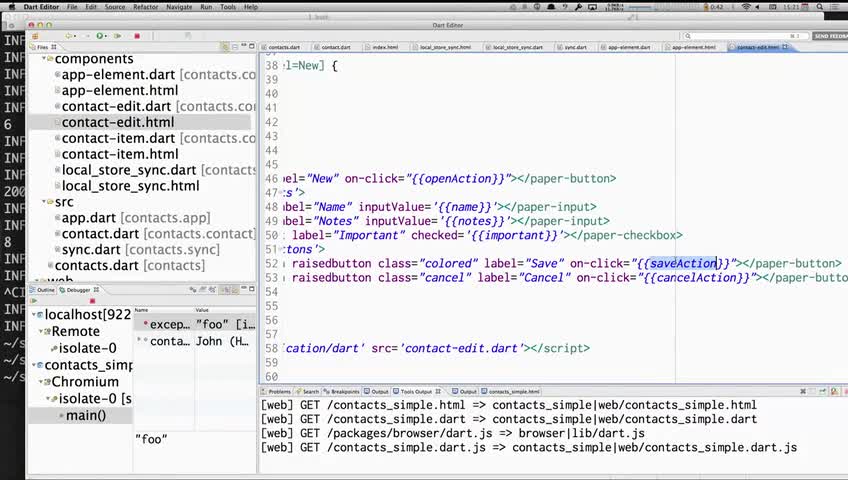The image size is (848, 480).
Task: Click the openAction text on line 46
Action: coord(459,178)
